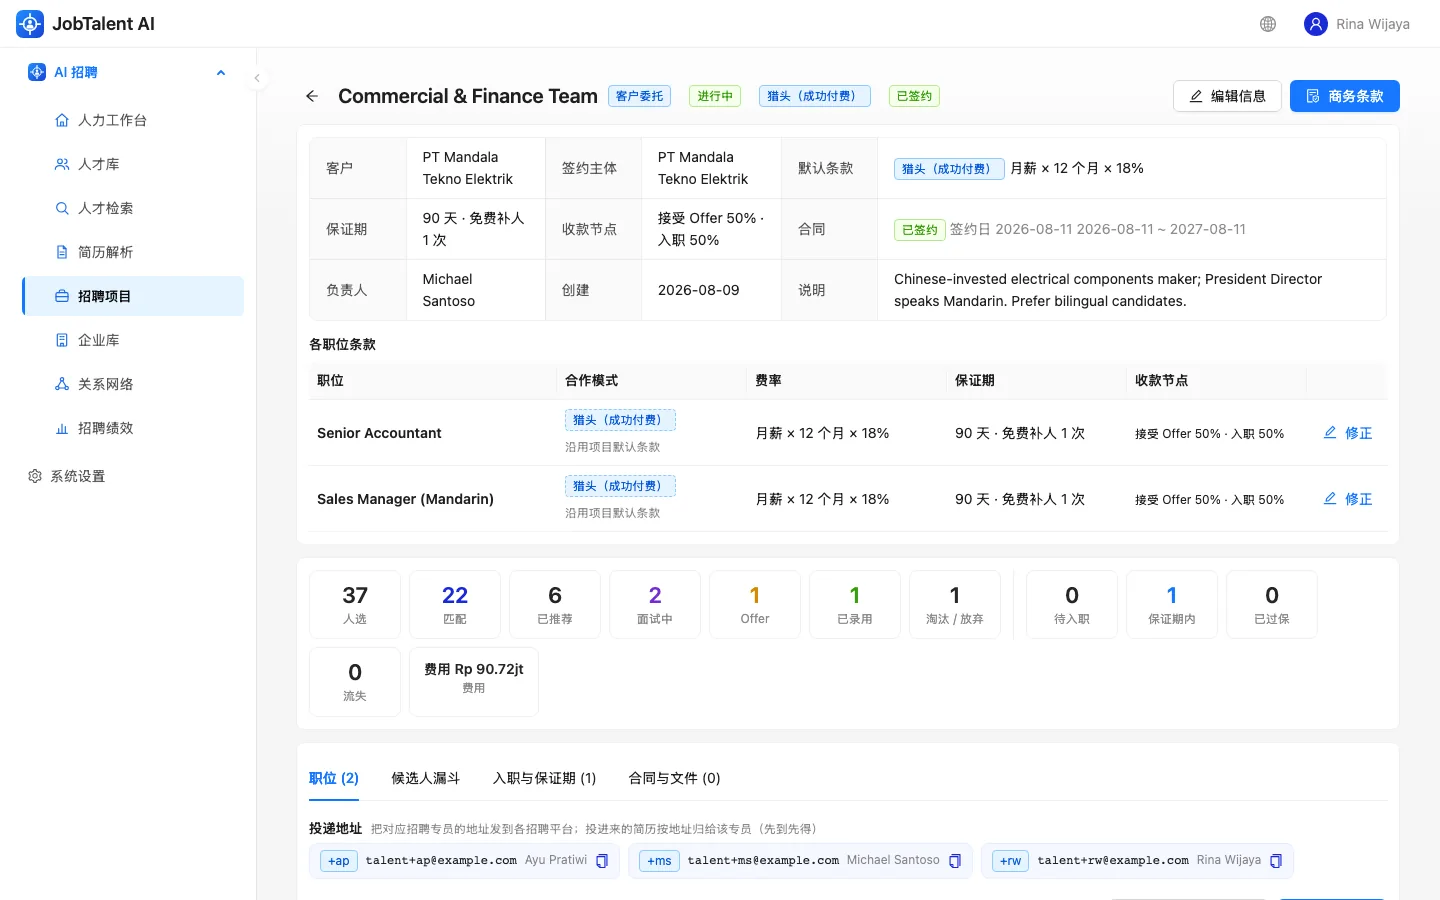
Task: Click the 客户委托 tag in header
Action: point(639,96)
